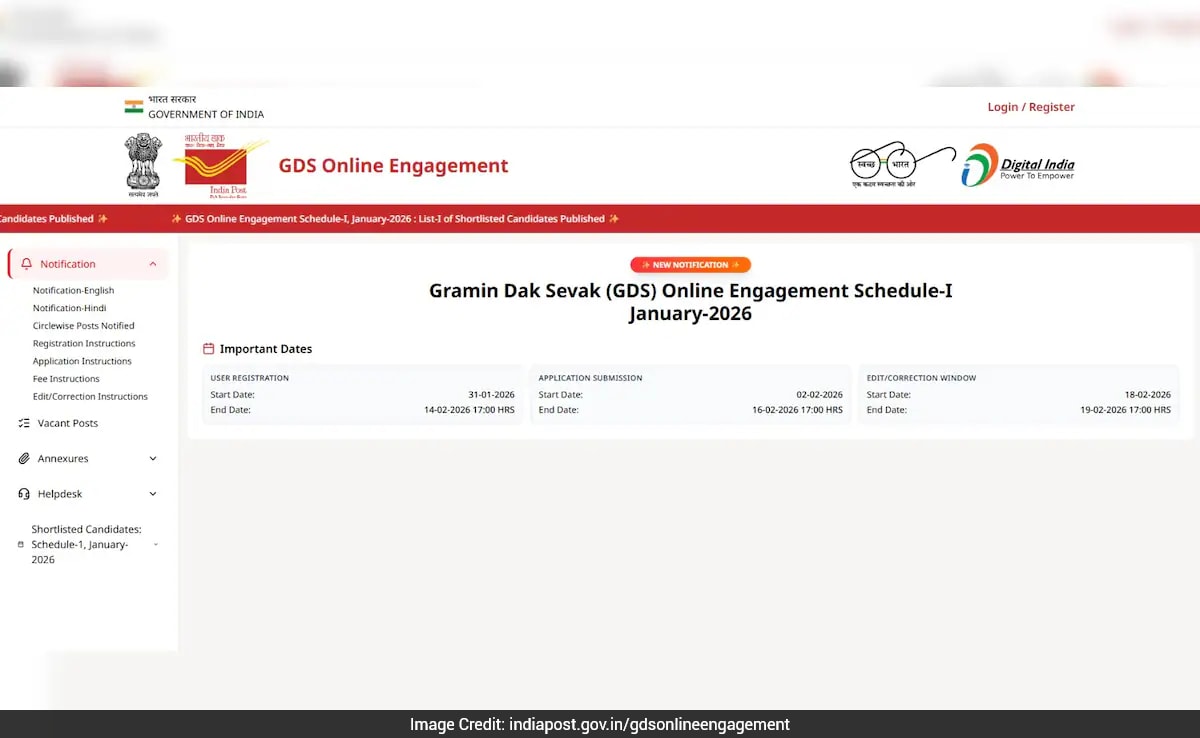
Task: Click the Notification bell icon
Action: (x=25, y=263)
